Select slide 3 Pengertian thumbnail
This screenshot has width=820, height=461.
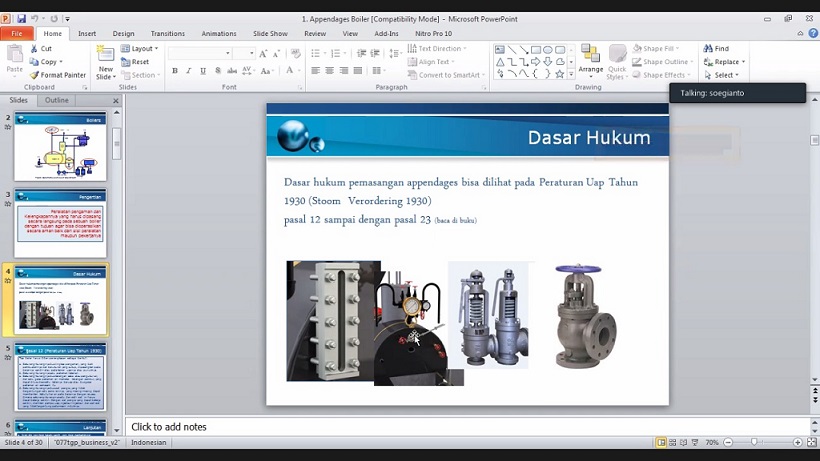click(61, 224)
